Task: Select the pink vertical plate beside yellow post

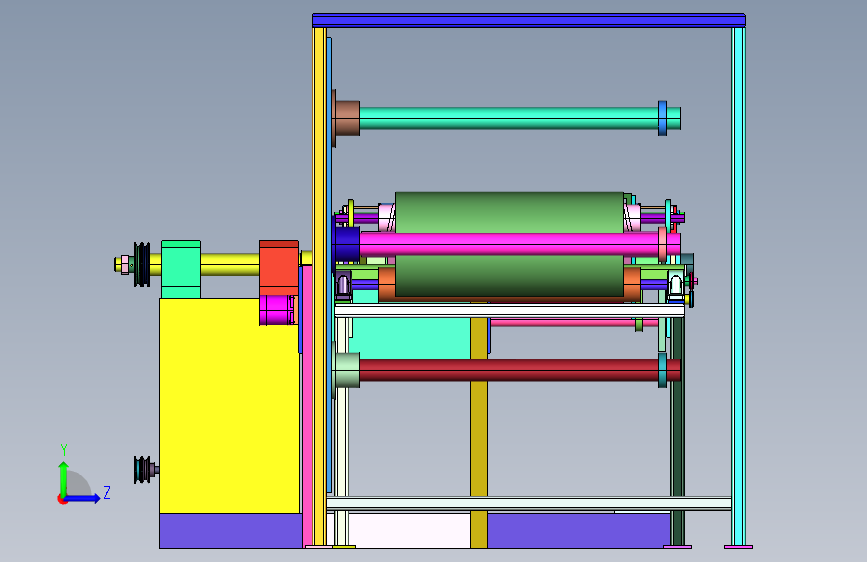Action: tap(307, 407)
